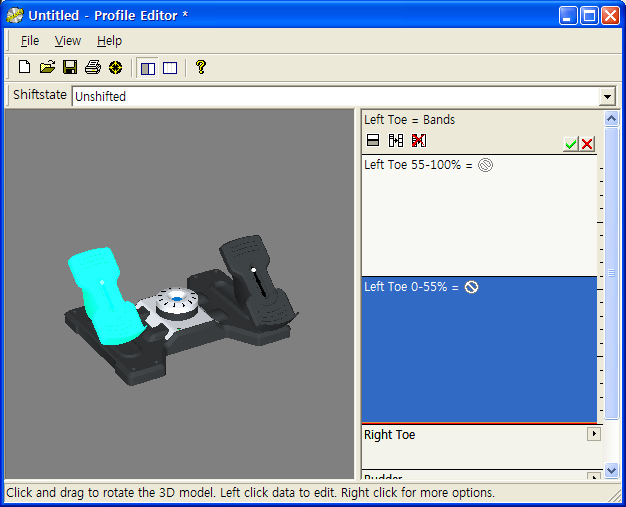Toggle the data-only view layout button
Viewport: 626px width, 507px height.
tap(170, 68)
